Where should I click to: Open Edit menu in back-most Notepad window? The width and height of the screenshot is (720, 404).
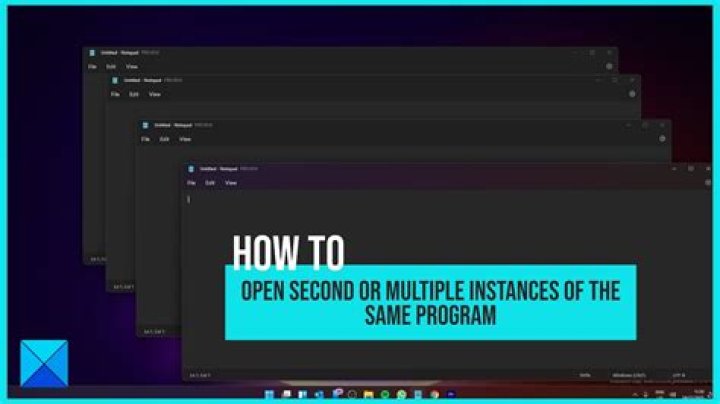coord(111,67)
